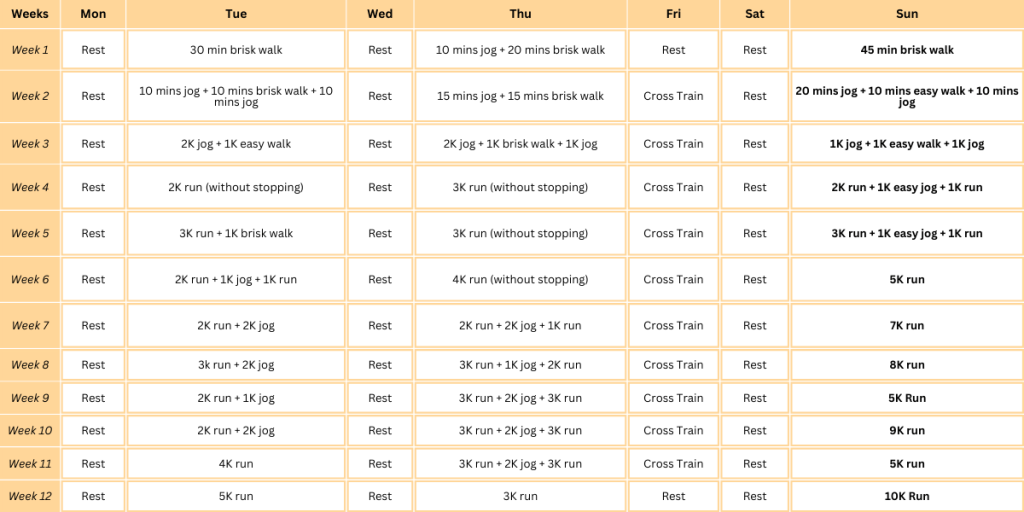This screenshot has height=512, width=1024.
Task: Select the 7K run cell
Action: coord(906,326)
